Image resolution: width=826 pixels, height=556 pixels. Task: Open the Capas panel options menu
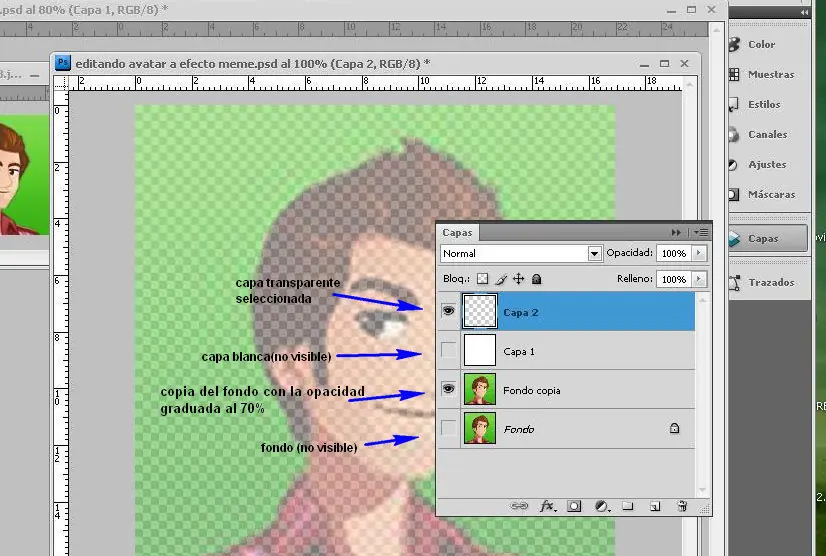701,232
